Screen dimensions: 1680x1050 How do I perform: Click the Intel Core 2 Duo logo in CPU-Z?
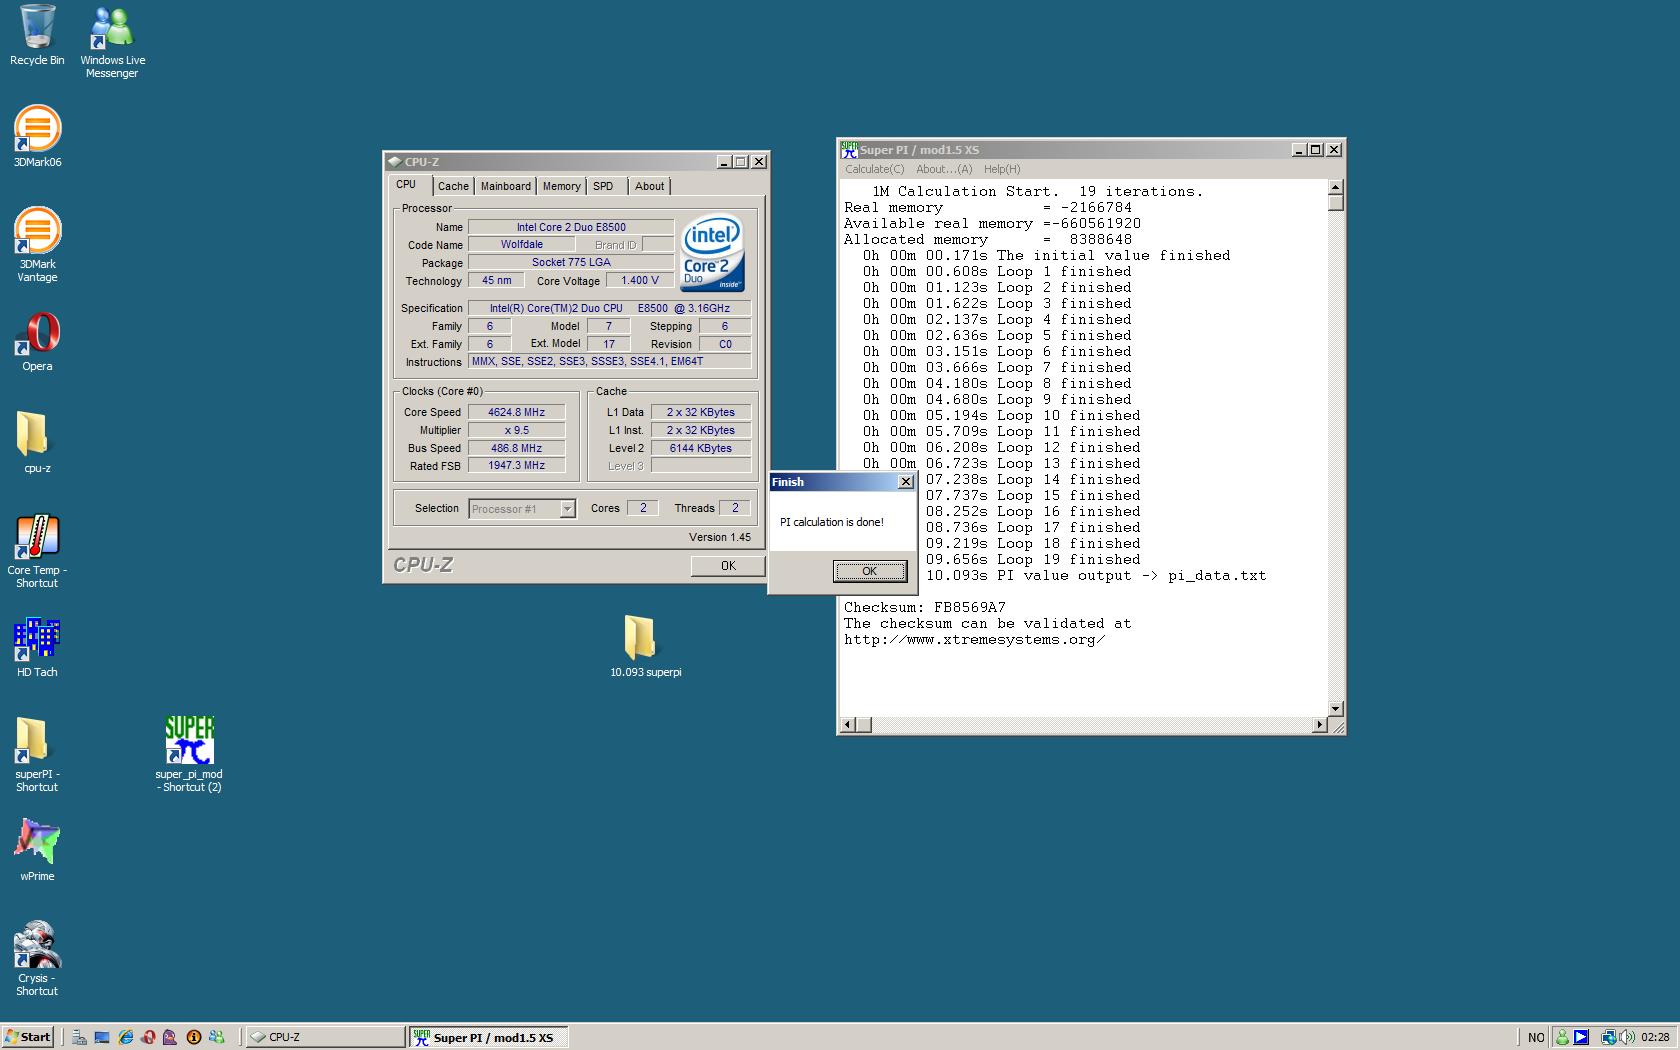coord(712,252)
